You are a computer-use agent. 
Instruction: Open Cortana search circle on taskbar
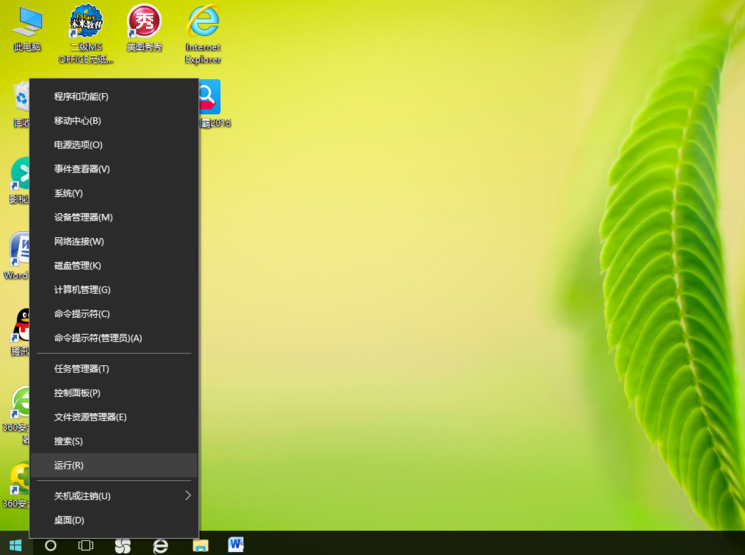(x=51, y=545)
